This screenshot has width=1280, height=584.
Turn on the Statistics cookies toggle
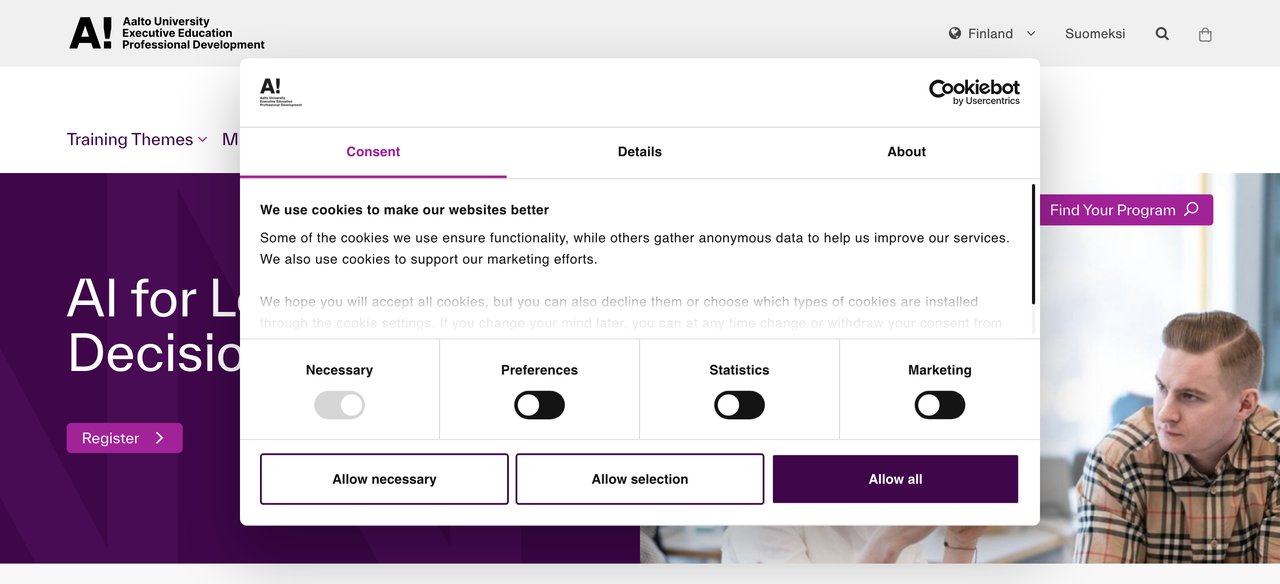click(739, 405)
